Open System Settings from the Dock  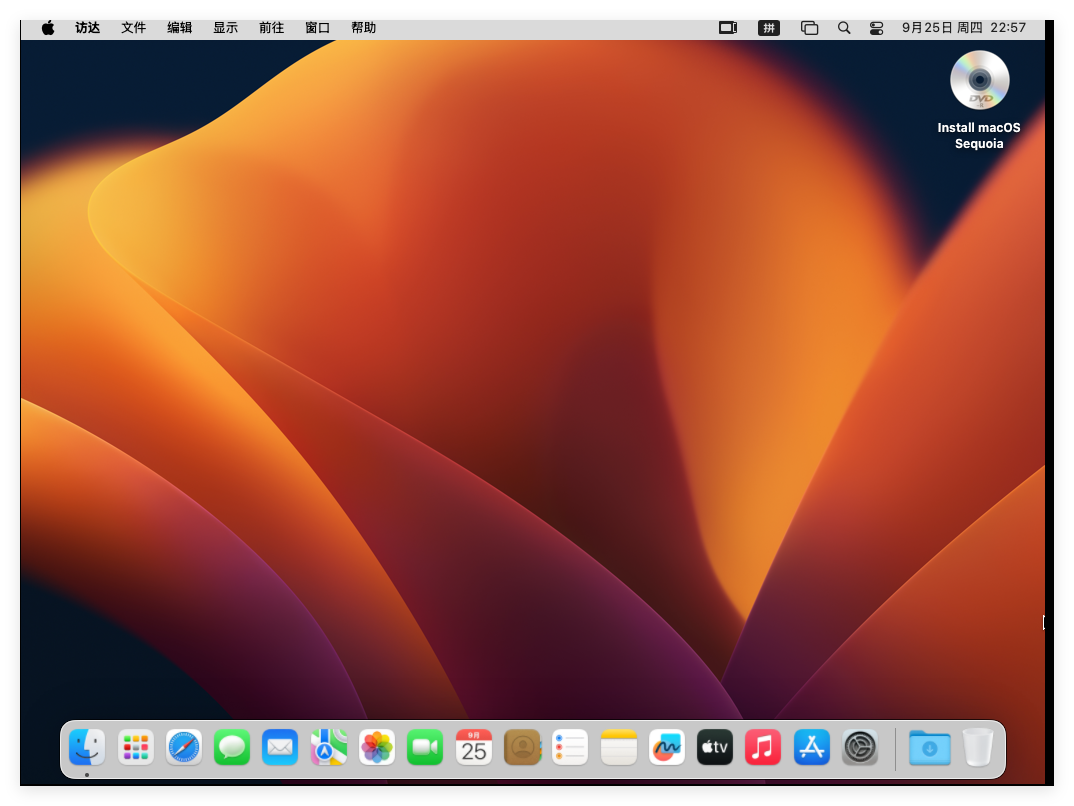pos(860,747)
